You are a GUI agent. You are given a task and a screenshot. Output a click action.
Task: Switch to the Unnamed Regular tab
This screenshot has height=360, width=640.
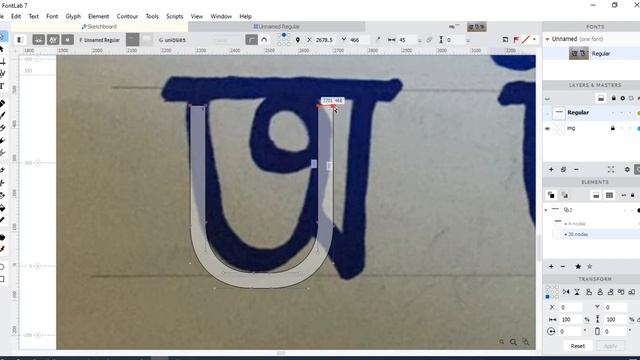tap(276, 27)
